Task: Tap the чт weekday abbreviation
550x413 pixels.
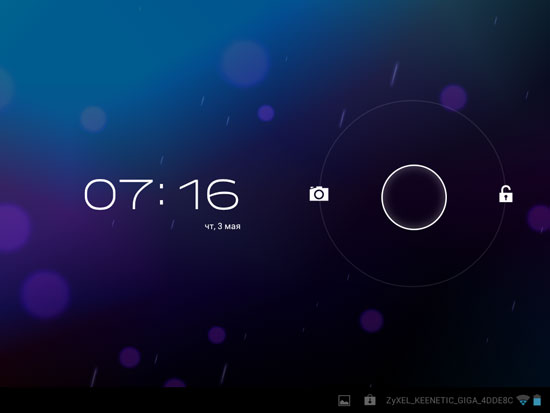Action: tap(209, 227)
